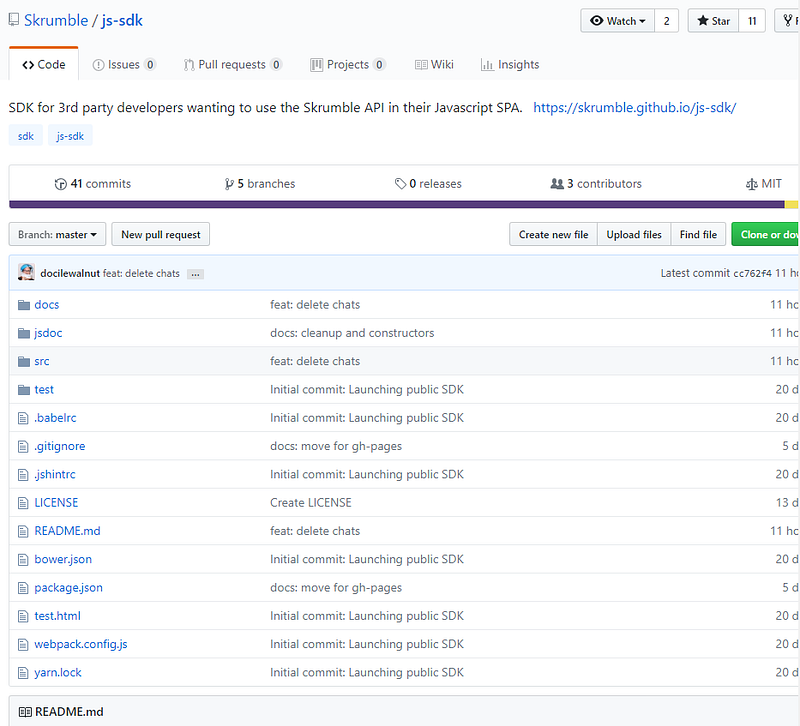
Task: Click the README.md header book icon
Action: click(24, 712)
